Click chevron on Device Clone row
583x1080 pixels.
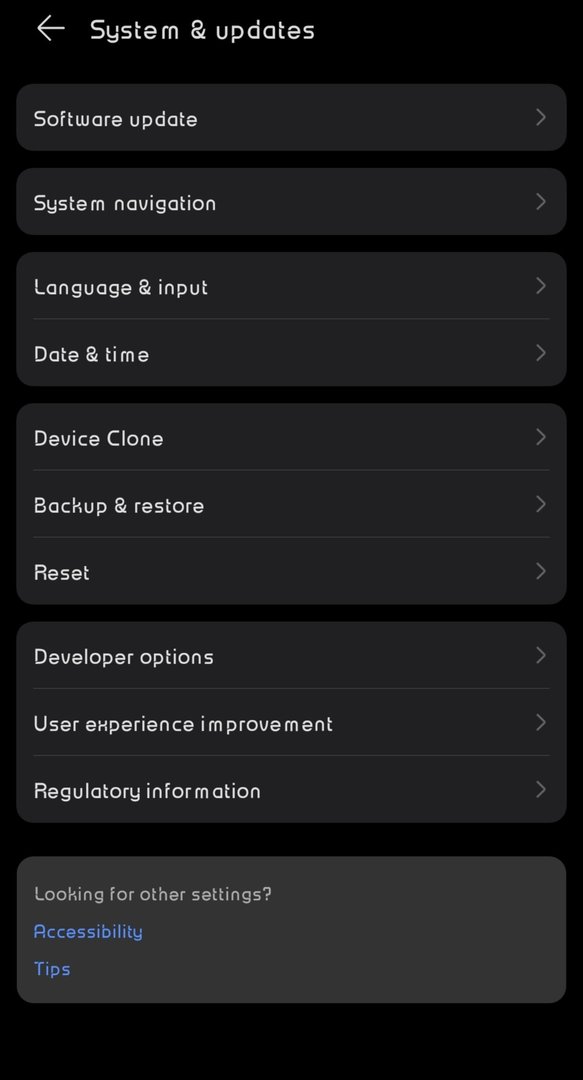[x=541, y=437]
